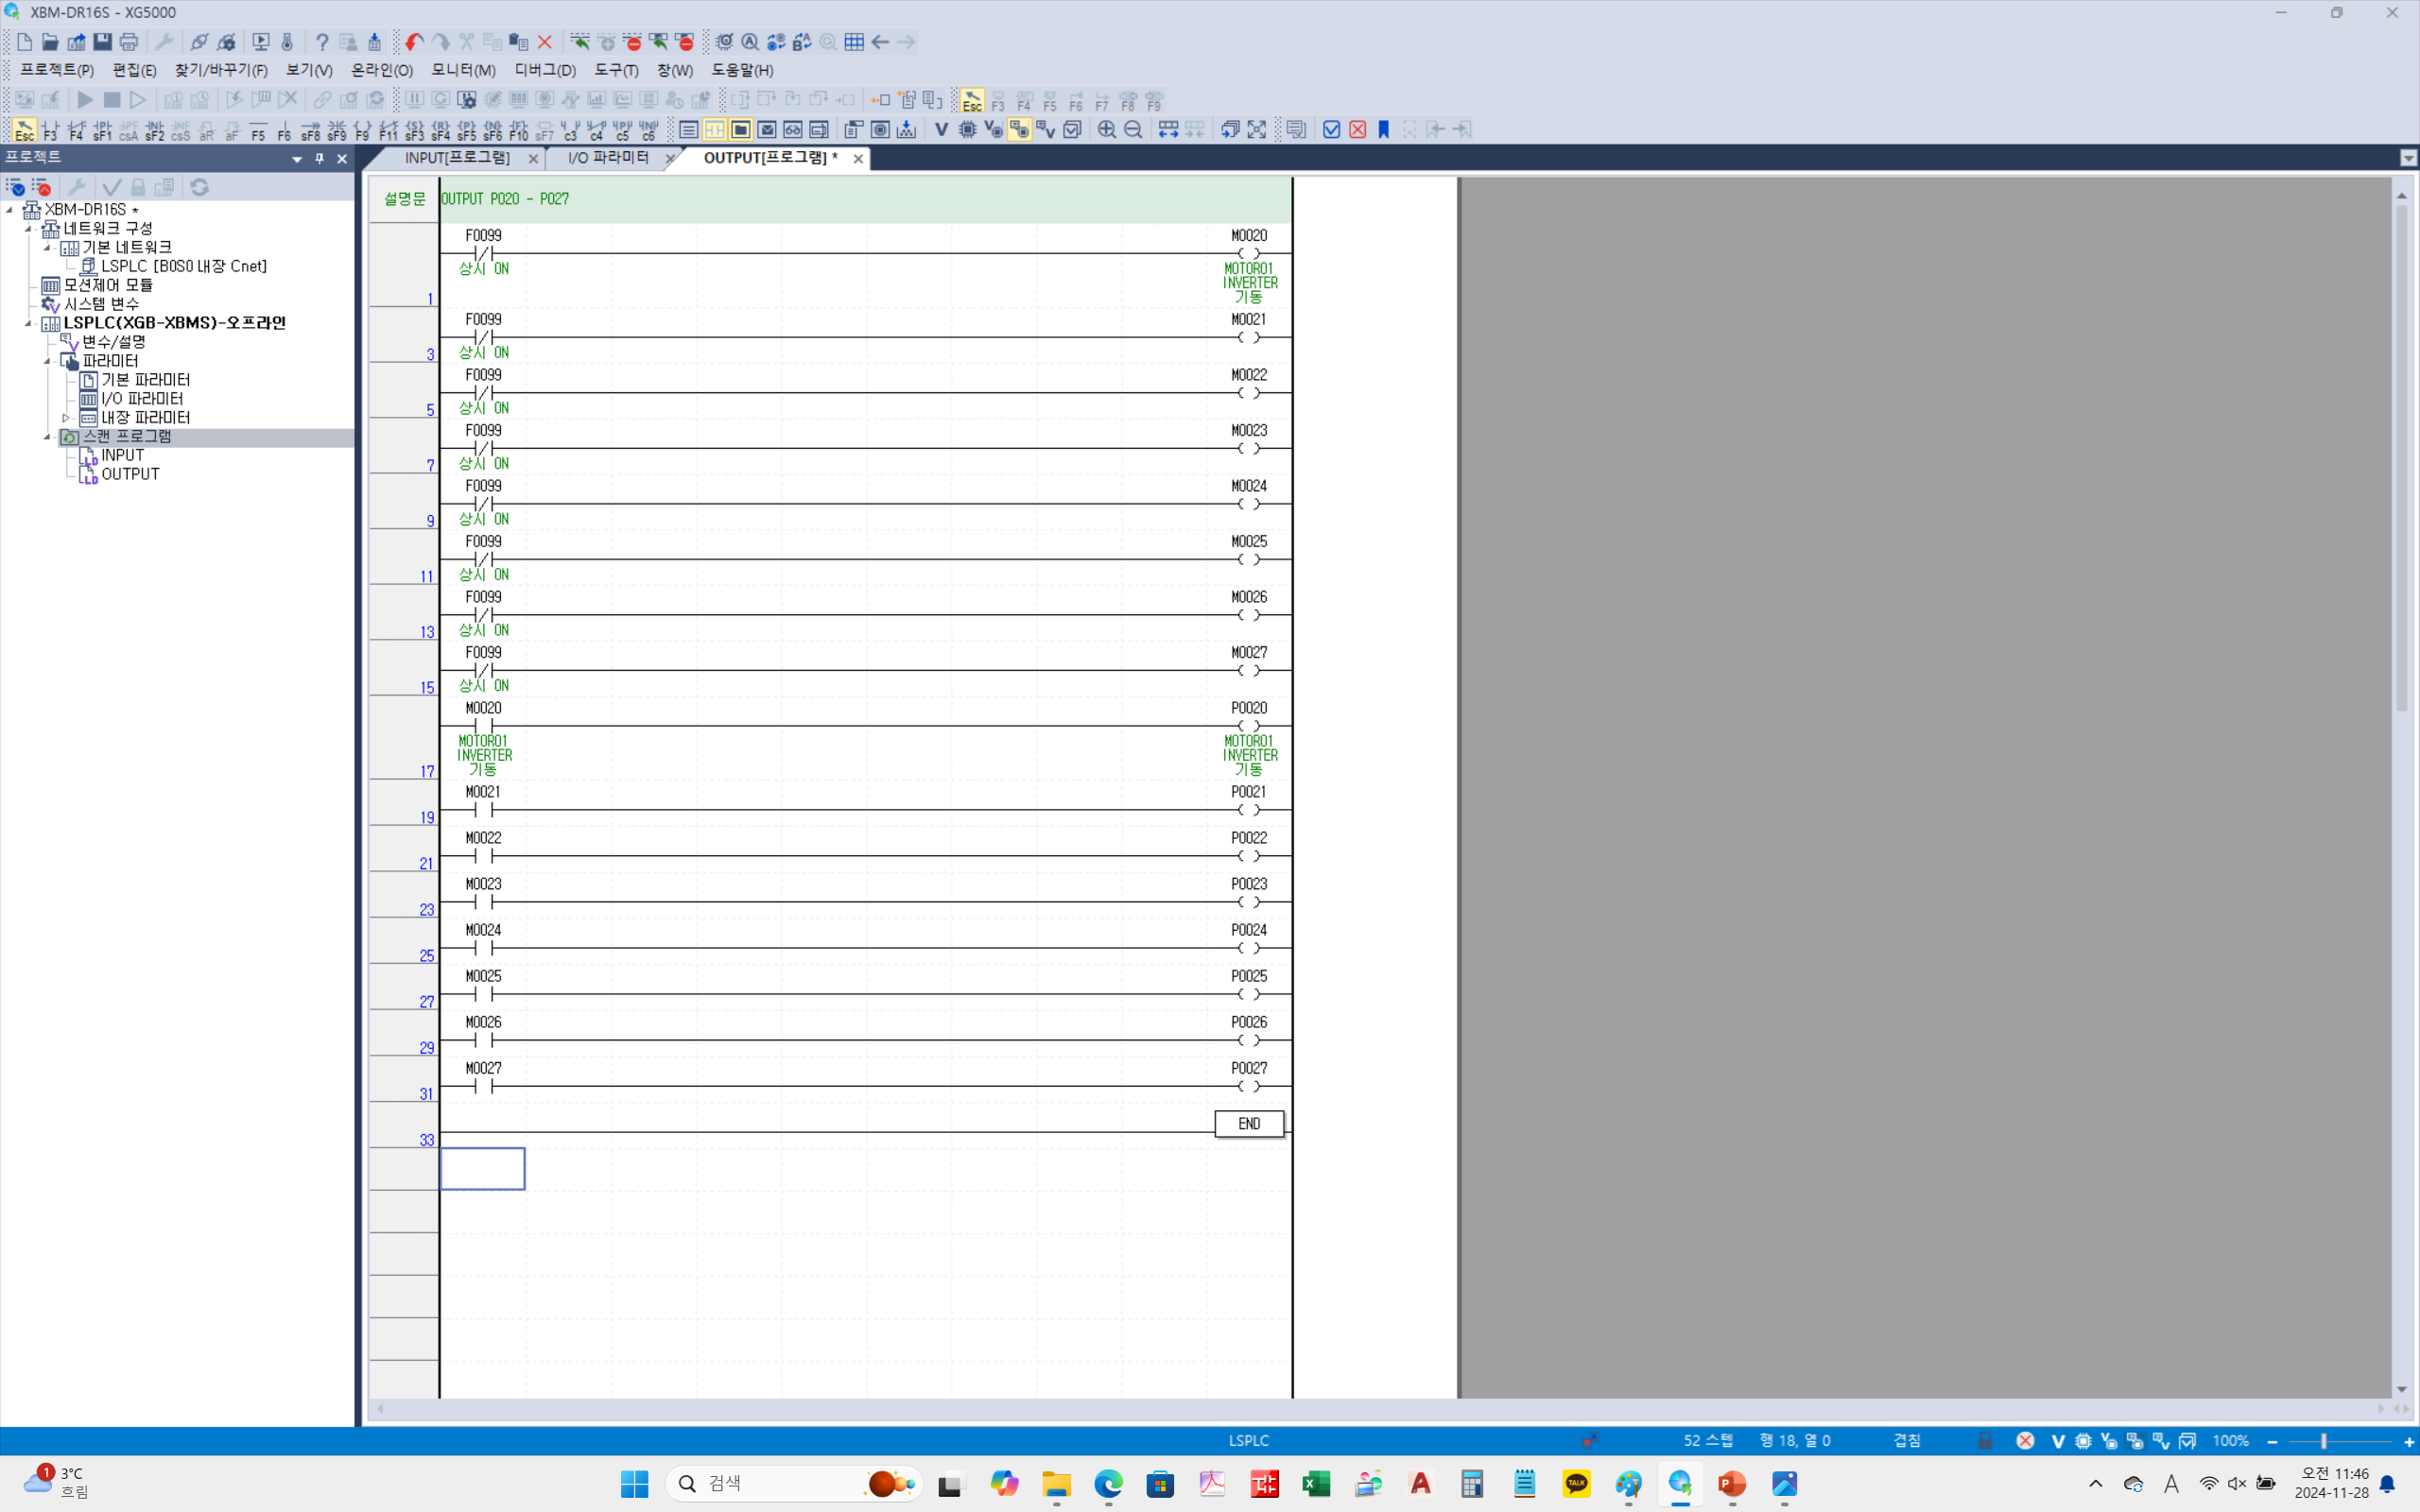Click the vertical scrollbar of ladder editor
Image resolution: width=2420 pixels, height=1512 pixels.
tap(2402, 460)
